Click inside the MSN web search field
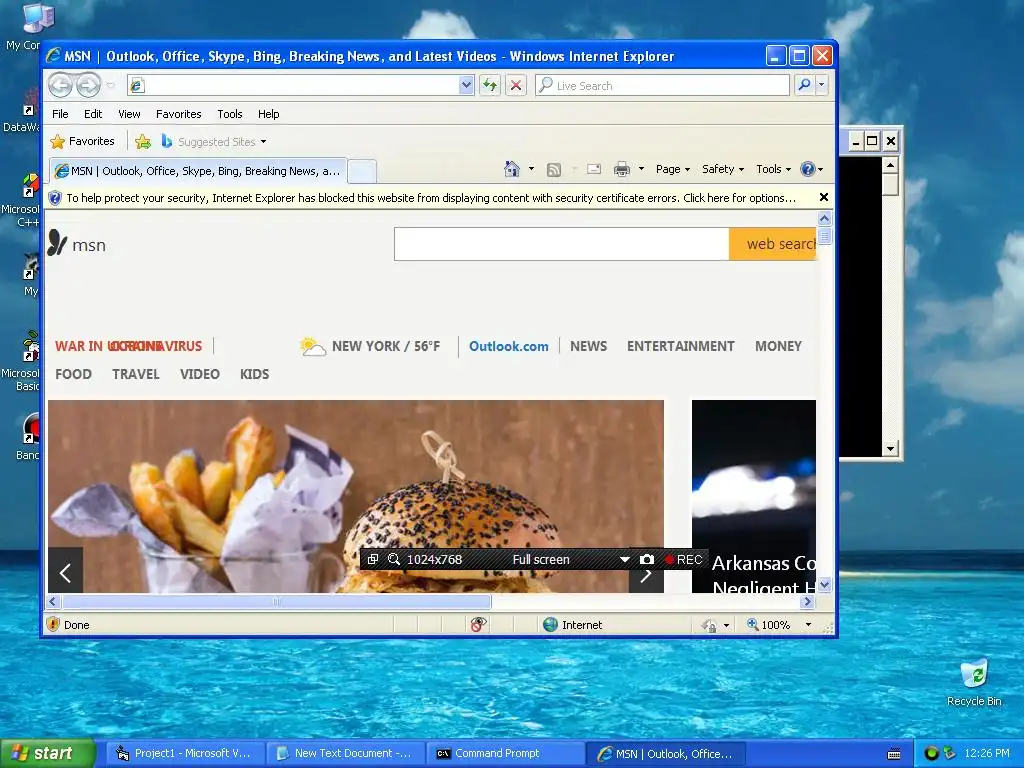 (x=562, y=244)
